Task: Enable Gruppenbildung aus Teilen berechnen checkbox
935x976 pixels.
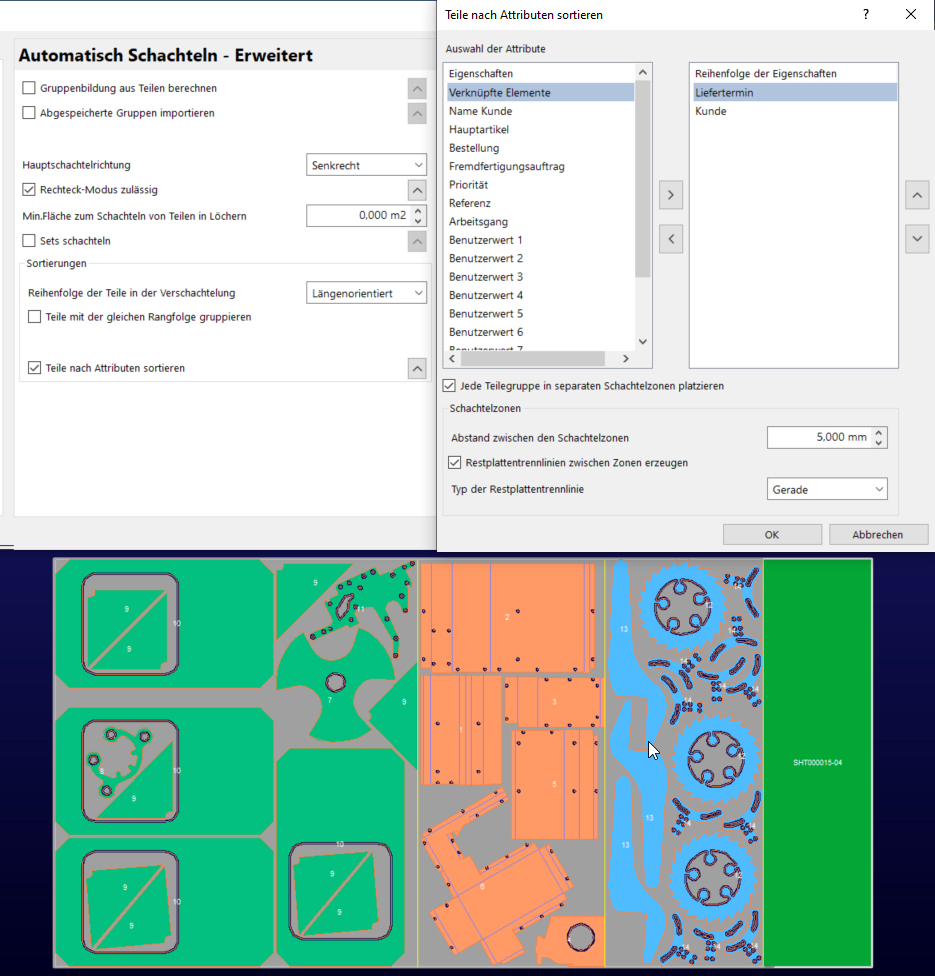Action: [x=29, y=88]
